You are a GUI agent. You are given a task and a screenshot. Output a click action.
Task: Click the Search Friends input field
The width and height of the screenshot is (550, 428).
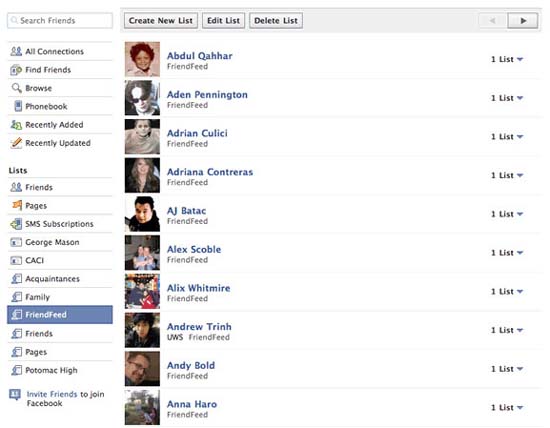(60, 20)
